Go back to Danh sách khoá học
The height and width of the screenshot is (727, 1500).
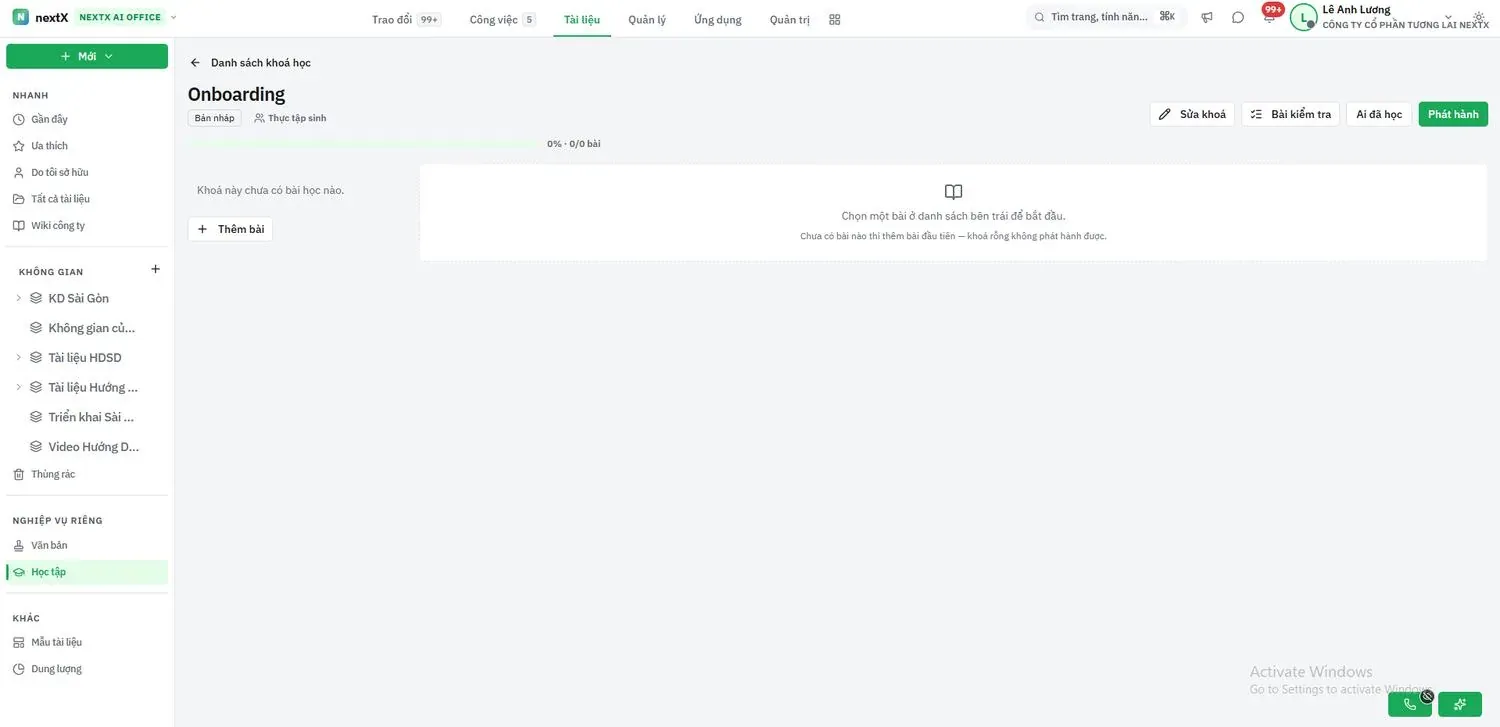point(250,62)
